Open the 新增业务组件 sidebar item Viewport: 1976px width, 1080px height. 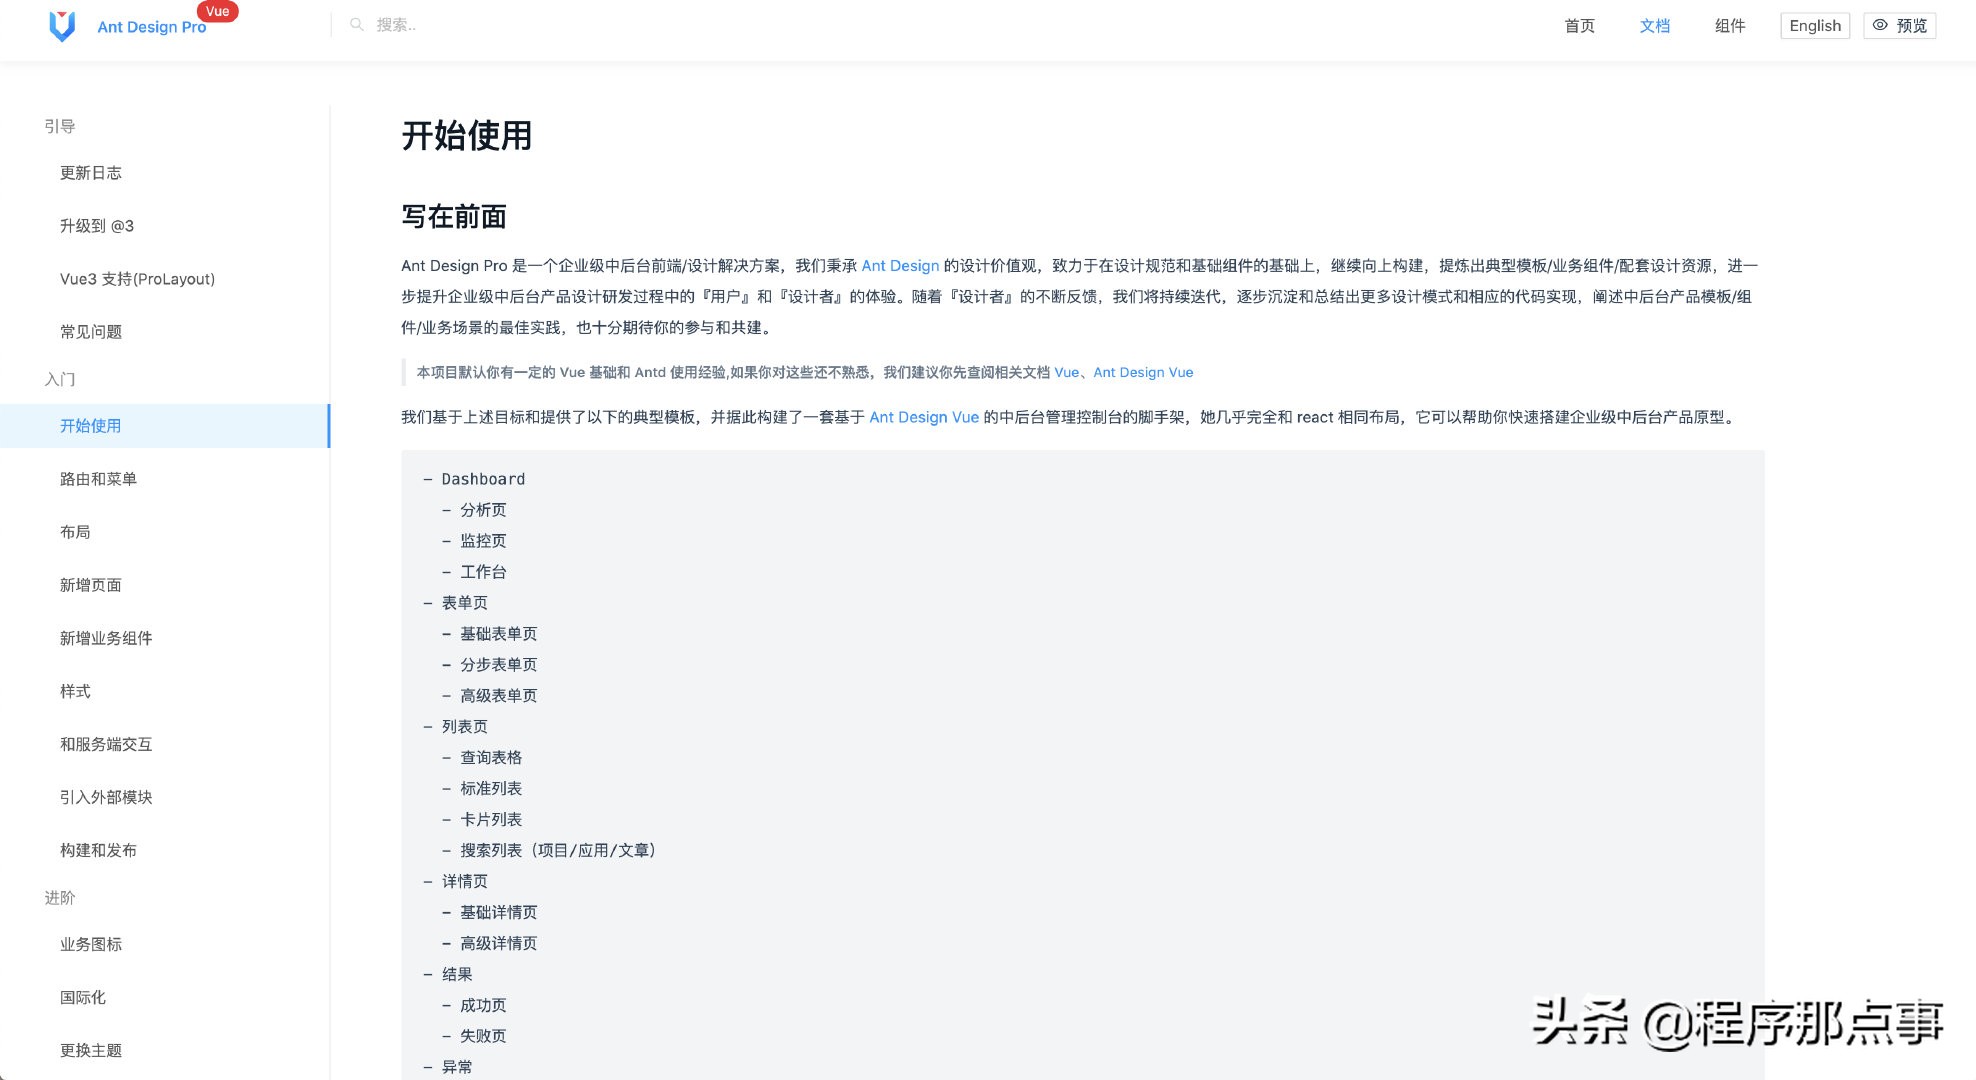106,638
